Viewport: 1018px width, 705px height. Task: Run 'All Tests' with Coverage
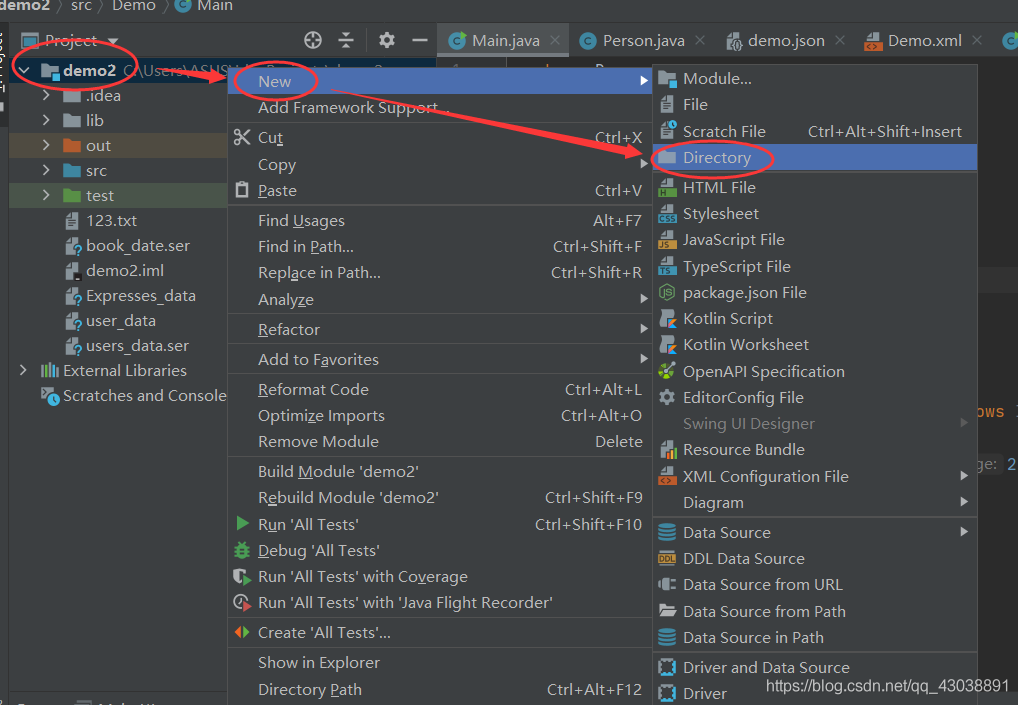pyautogui.click(x=440, y=576)
